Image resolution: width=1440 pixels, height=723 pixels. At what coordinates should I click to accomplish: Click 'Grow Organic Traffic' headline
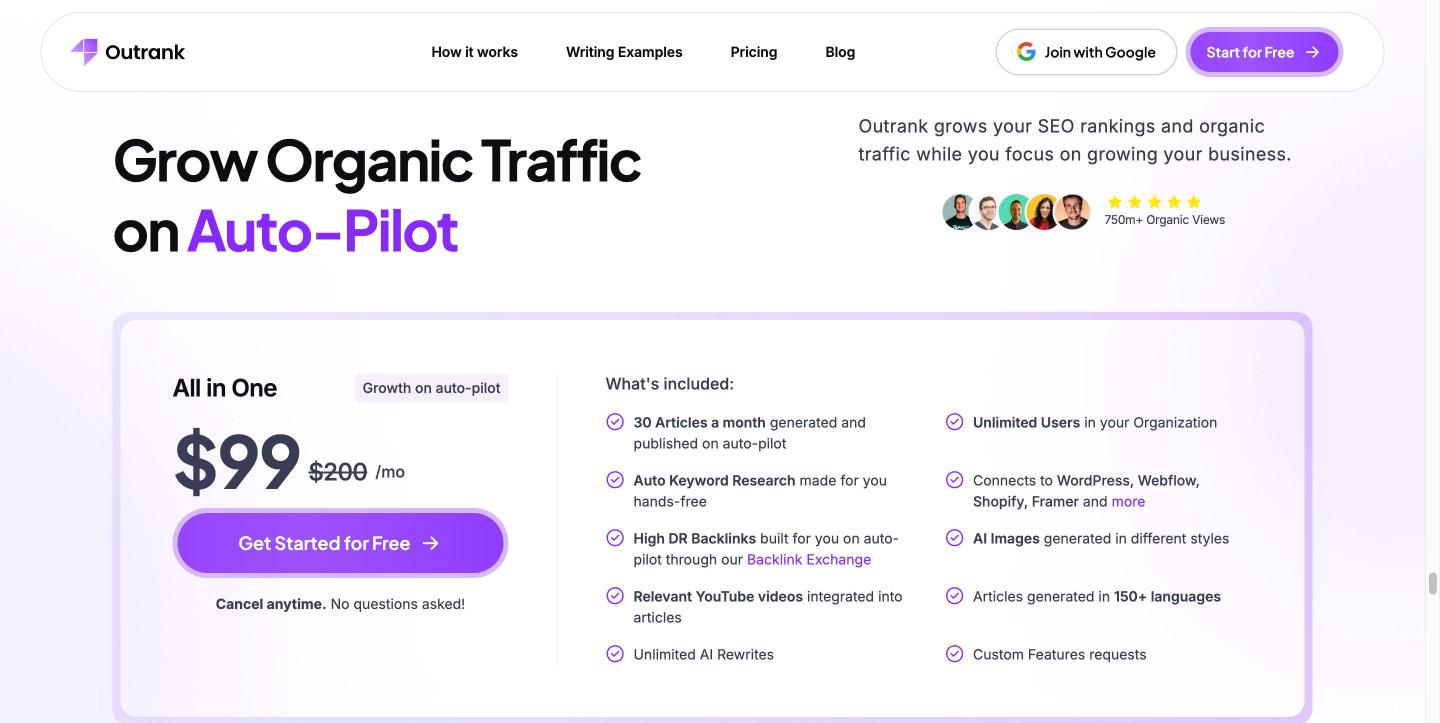pyautogui.click(x=377, y=160)
